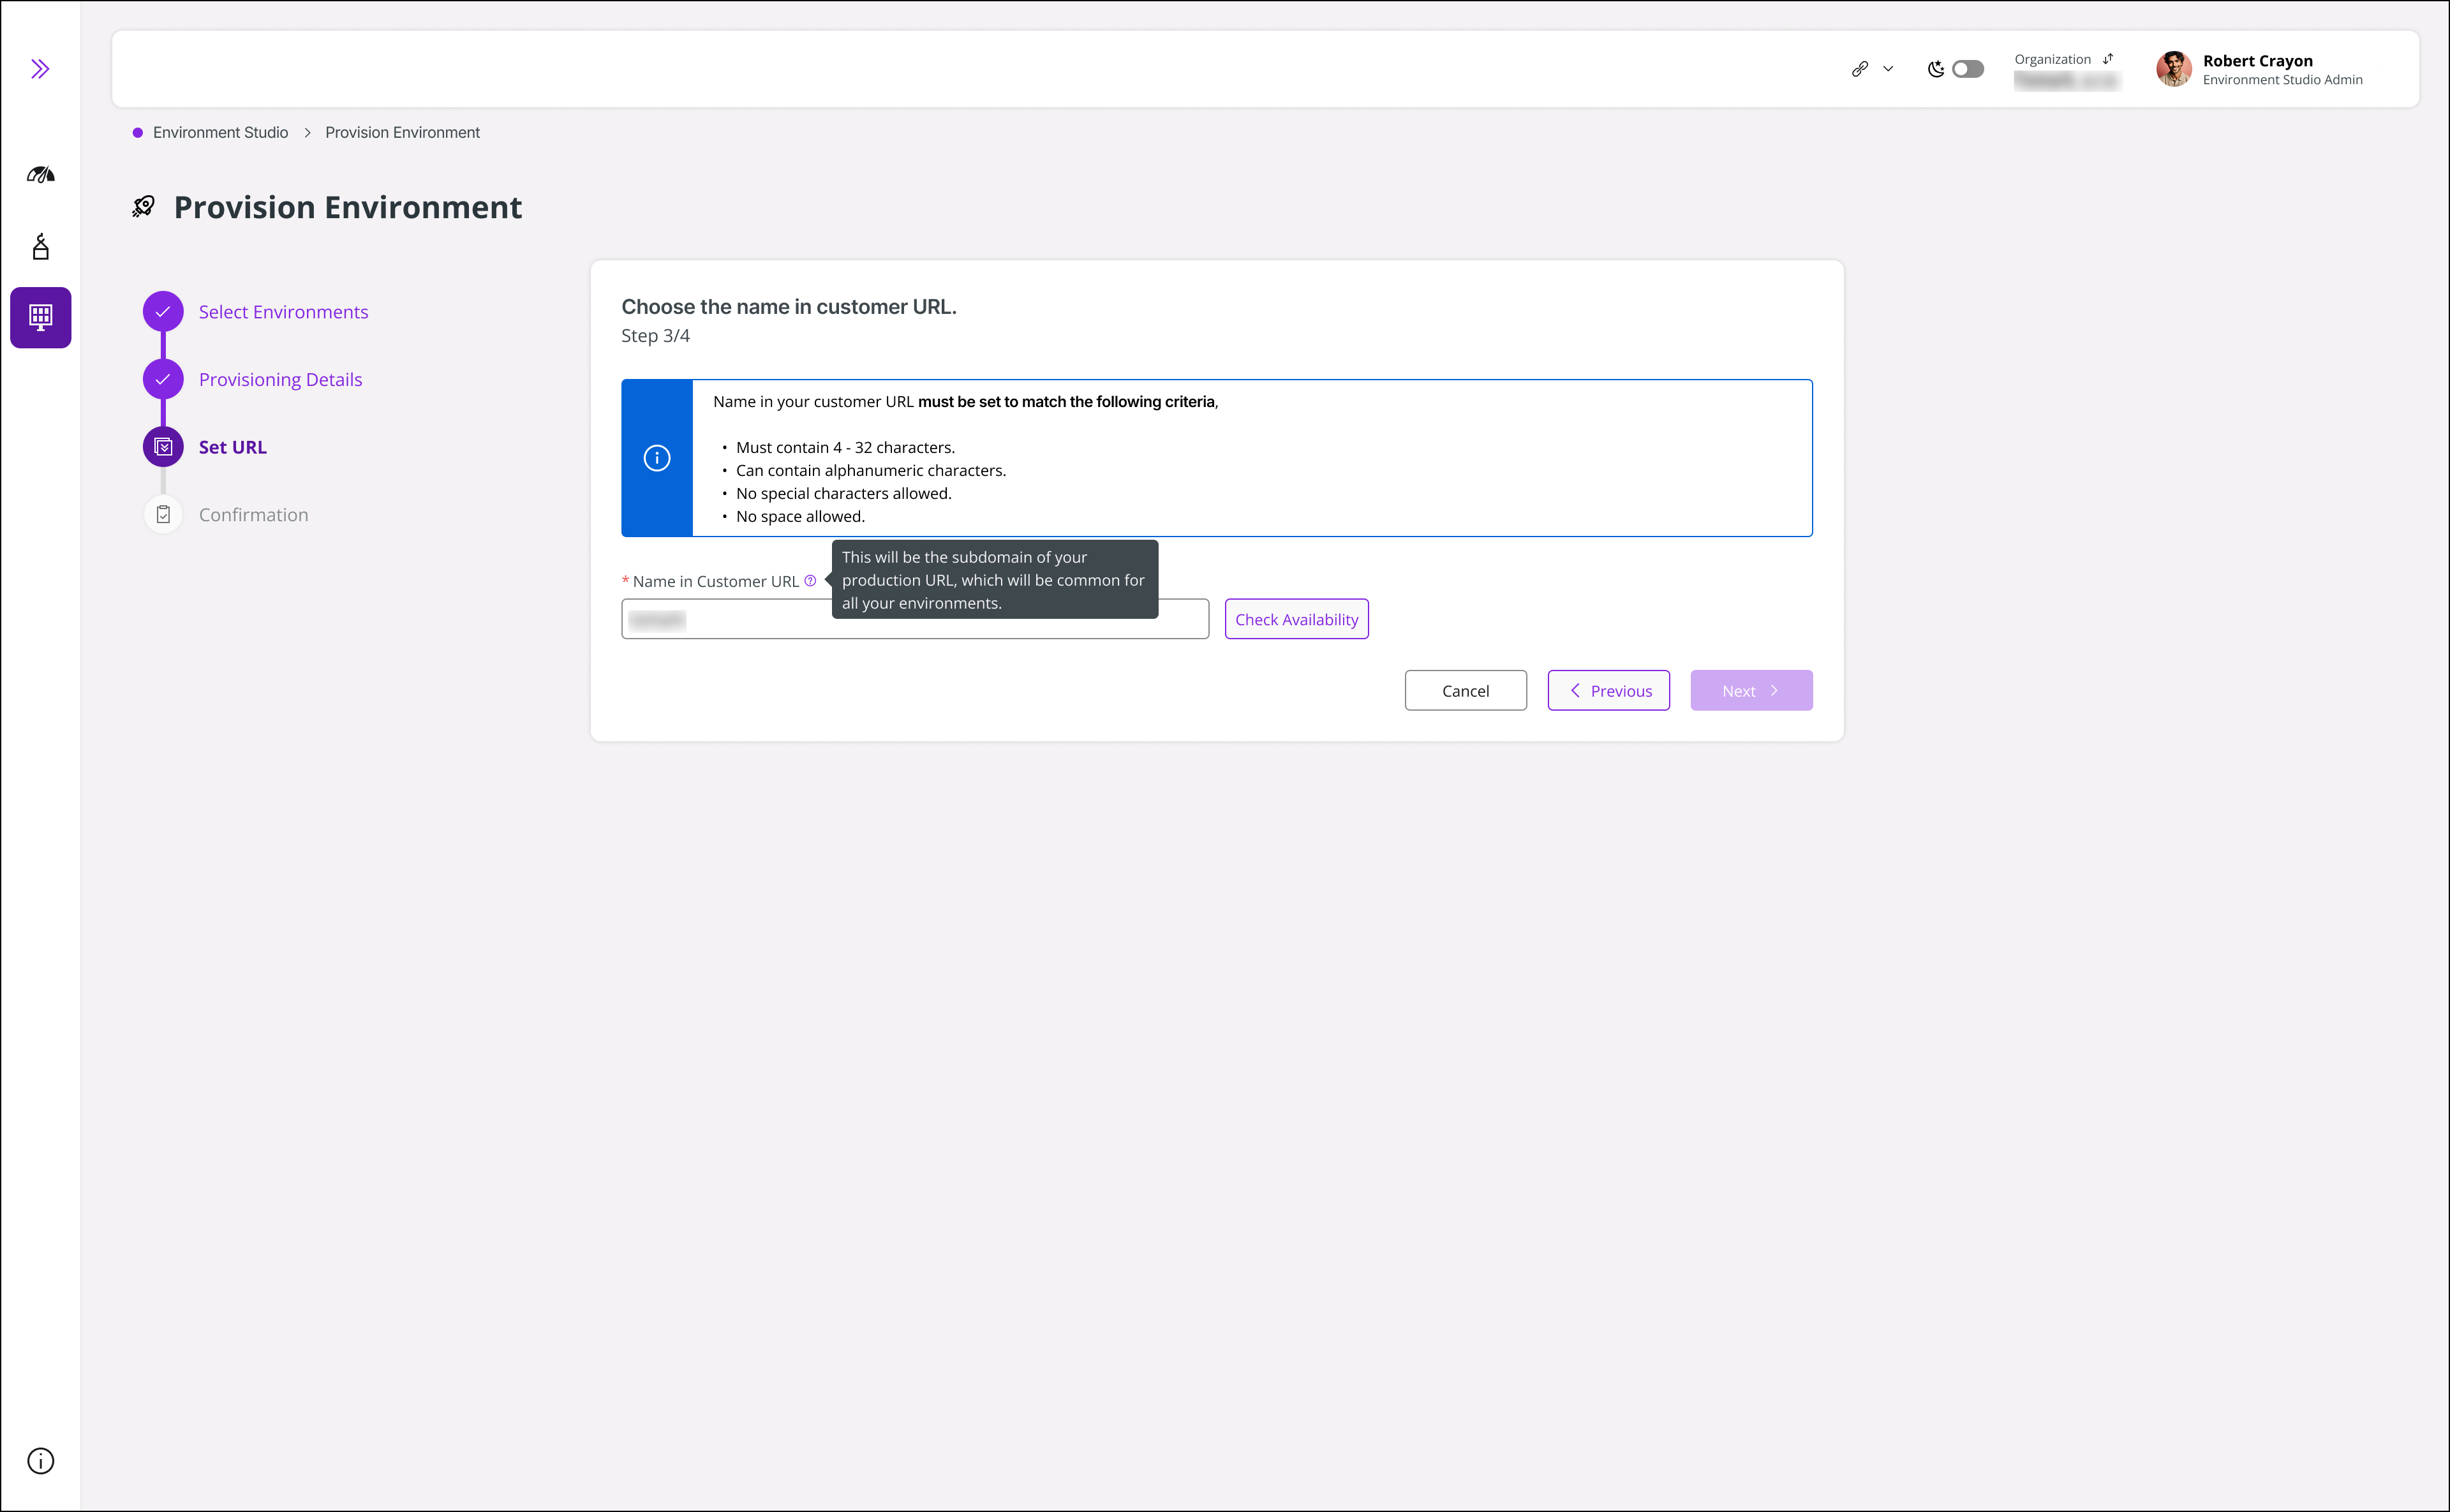Go to Select Environments step
The image size is (2450, 1512).
283,312
